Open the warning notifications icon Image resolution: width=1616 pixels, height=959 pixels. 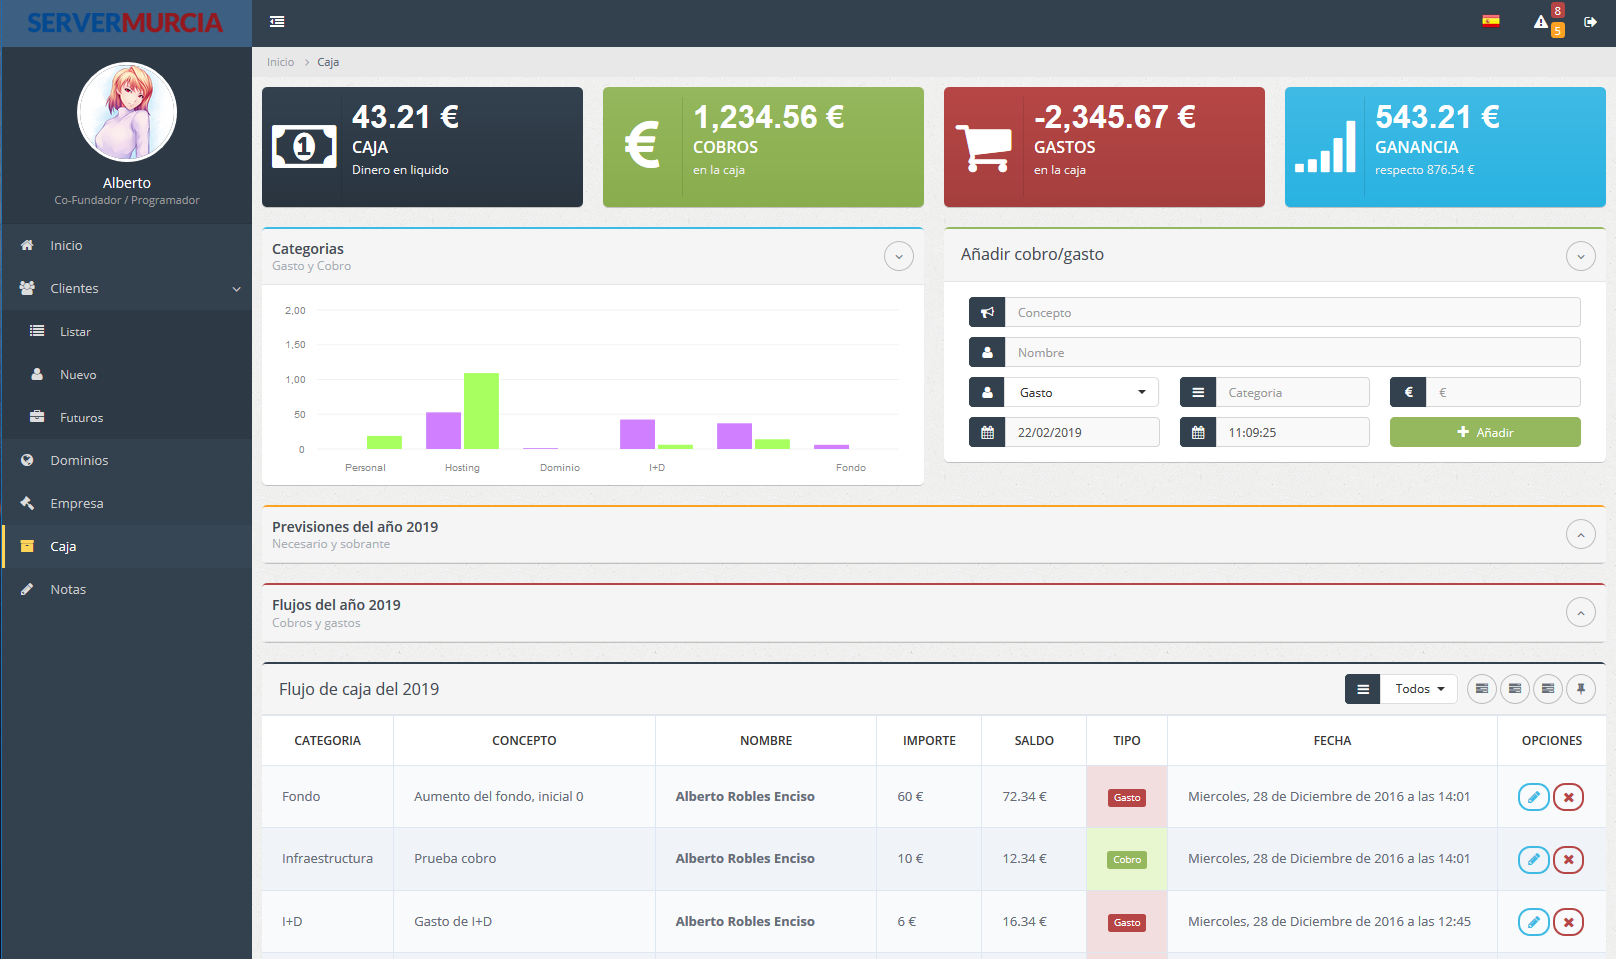click(x=1541, y=22)
